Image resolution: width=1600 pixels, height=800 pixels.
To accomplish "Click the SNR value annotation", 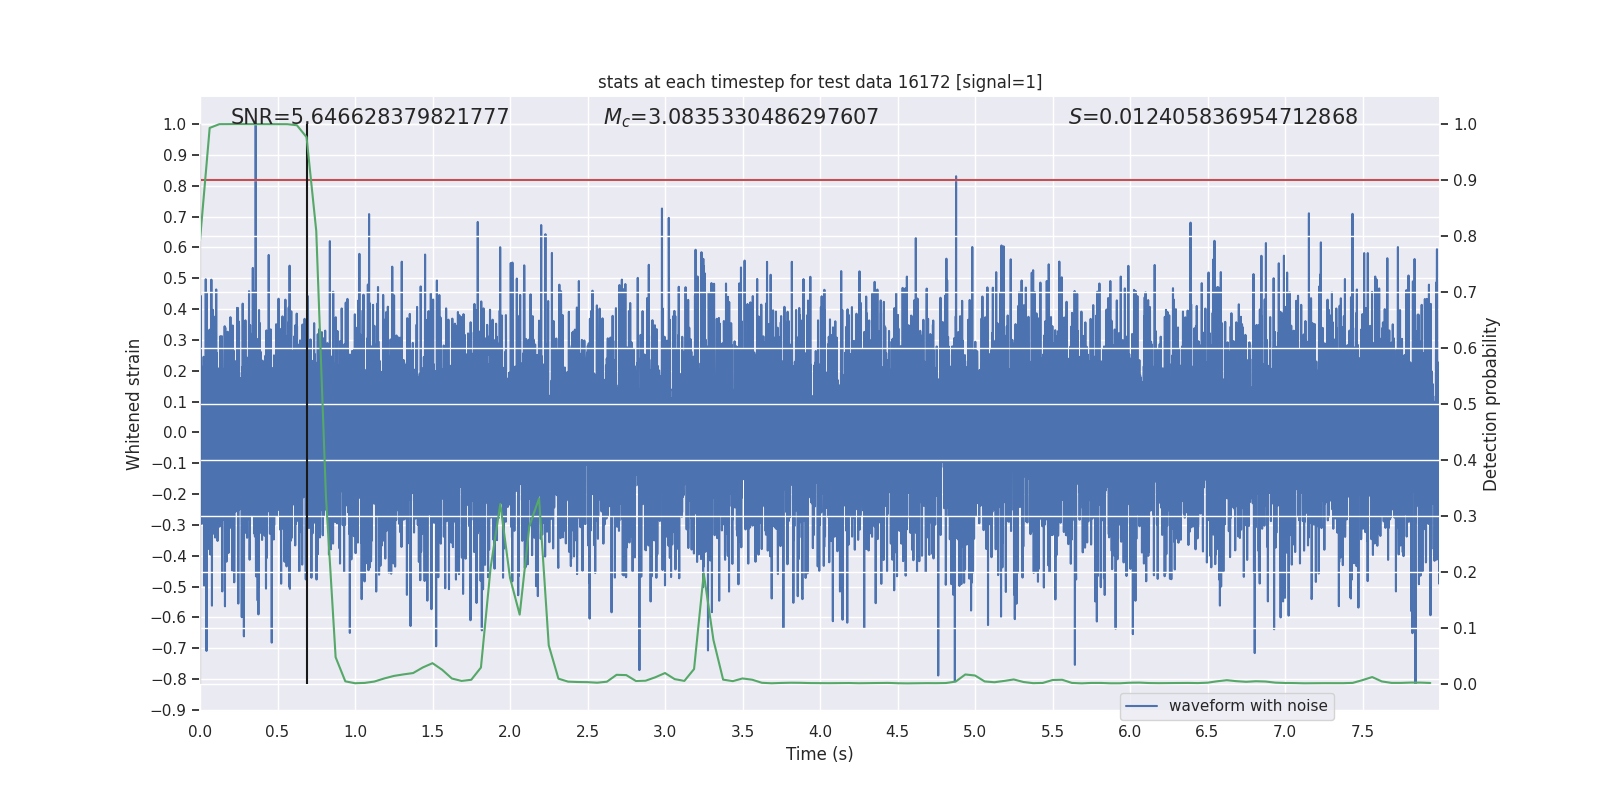I will click(370, 117).
